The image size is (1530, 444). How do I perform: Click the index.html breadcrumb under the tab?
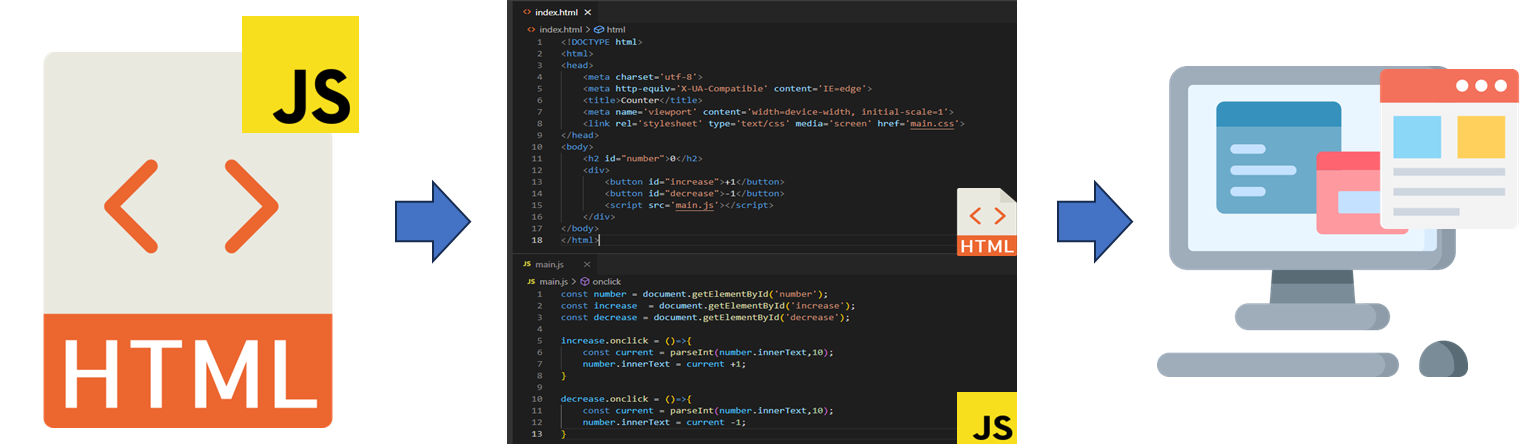560,30
